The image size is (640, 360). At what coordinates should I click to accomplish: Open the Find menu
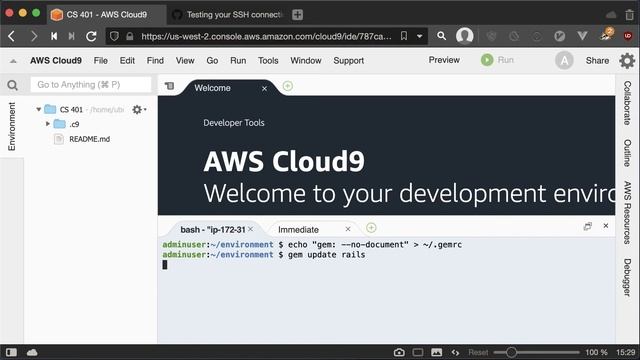coord(155,60)
